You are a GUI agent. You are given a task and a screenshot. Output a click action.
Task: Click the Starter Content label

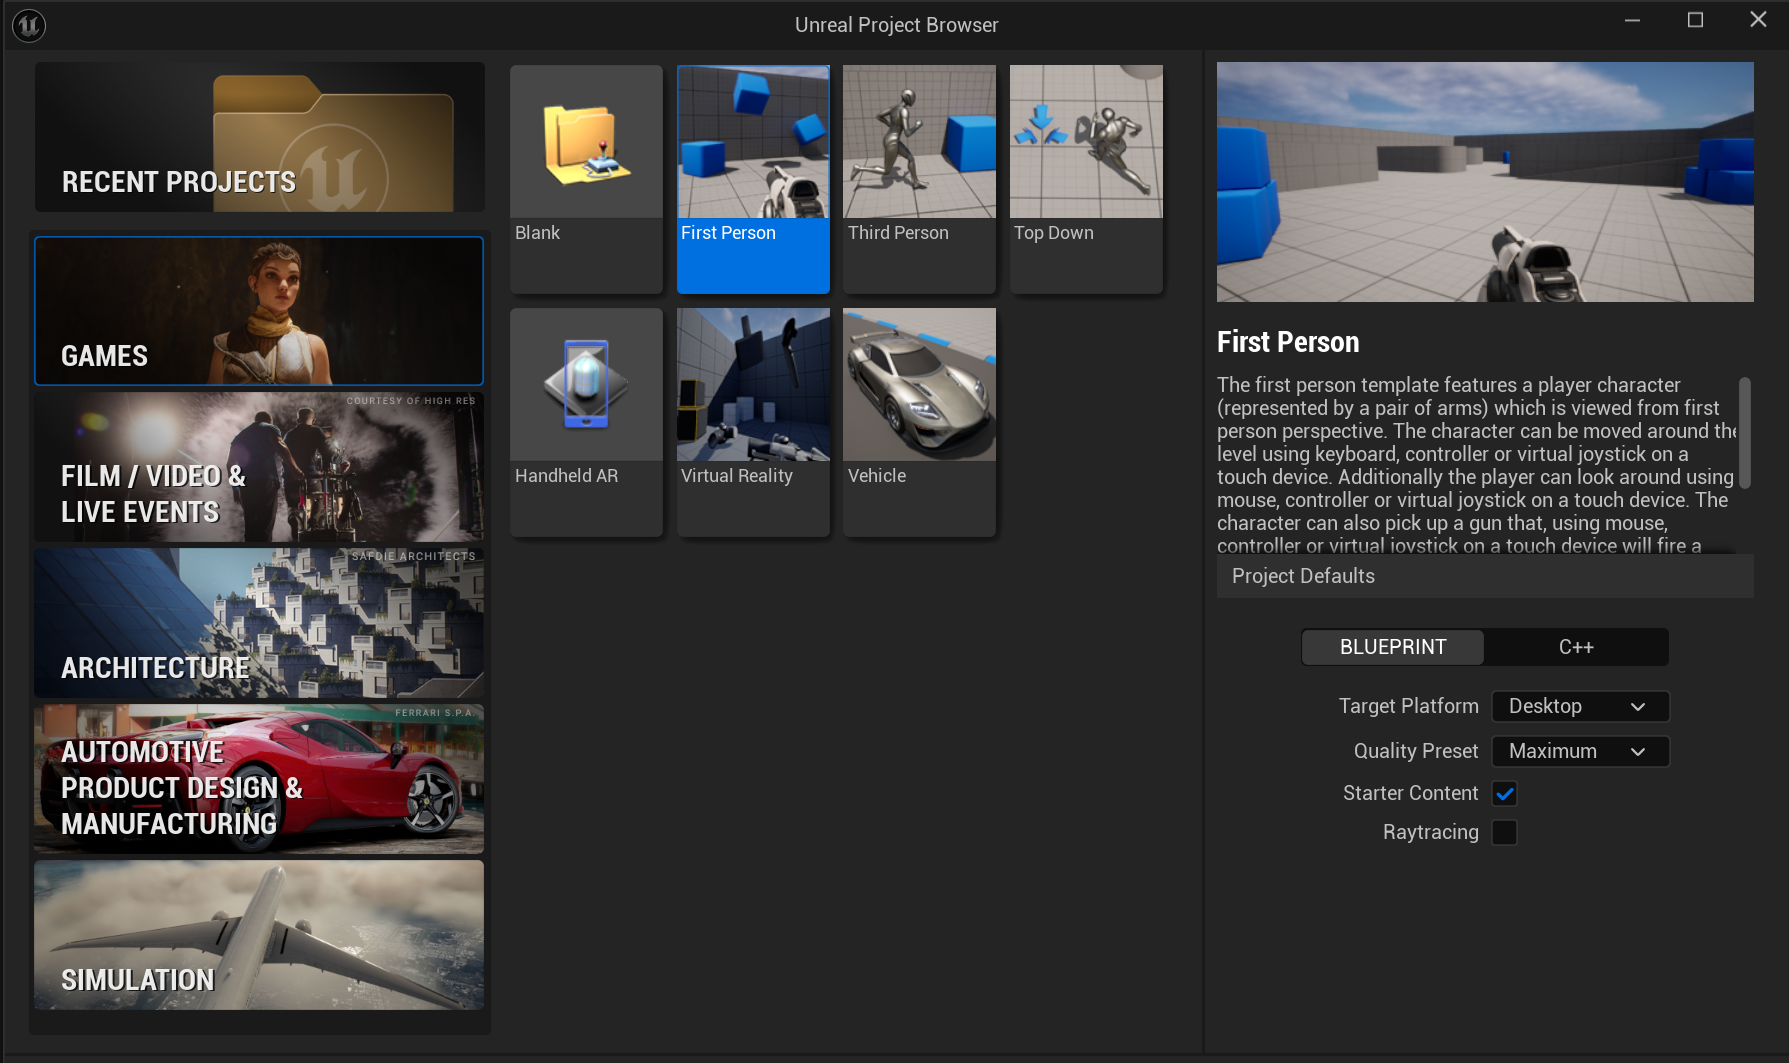click(x=1410, y=793)
